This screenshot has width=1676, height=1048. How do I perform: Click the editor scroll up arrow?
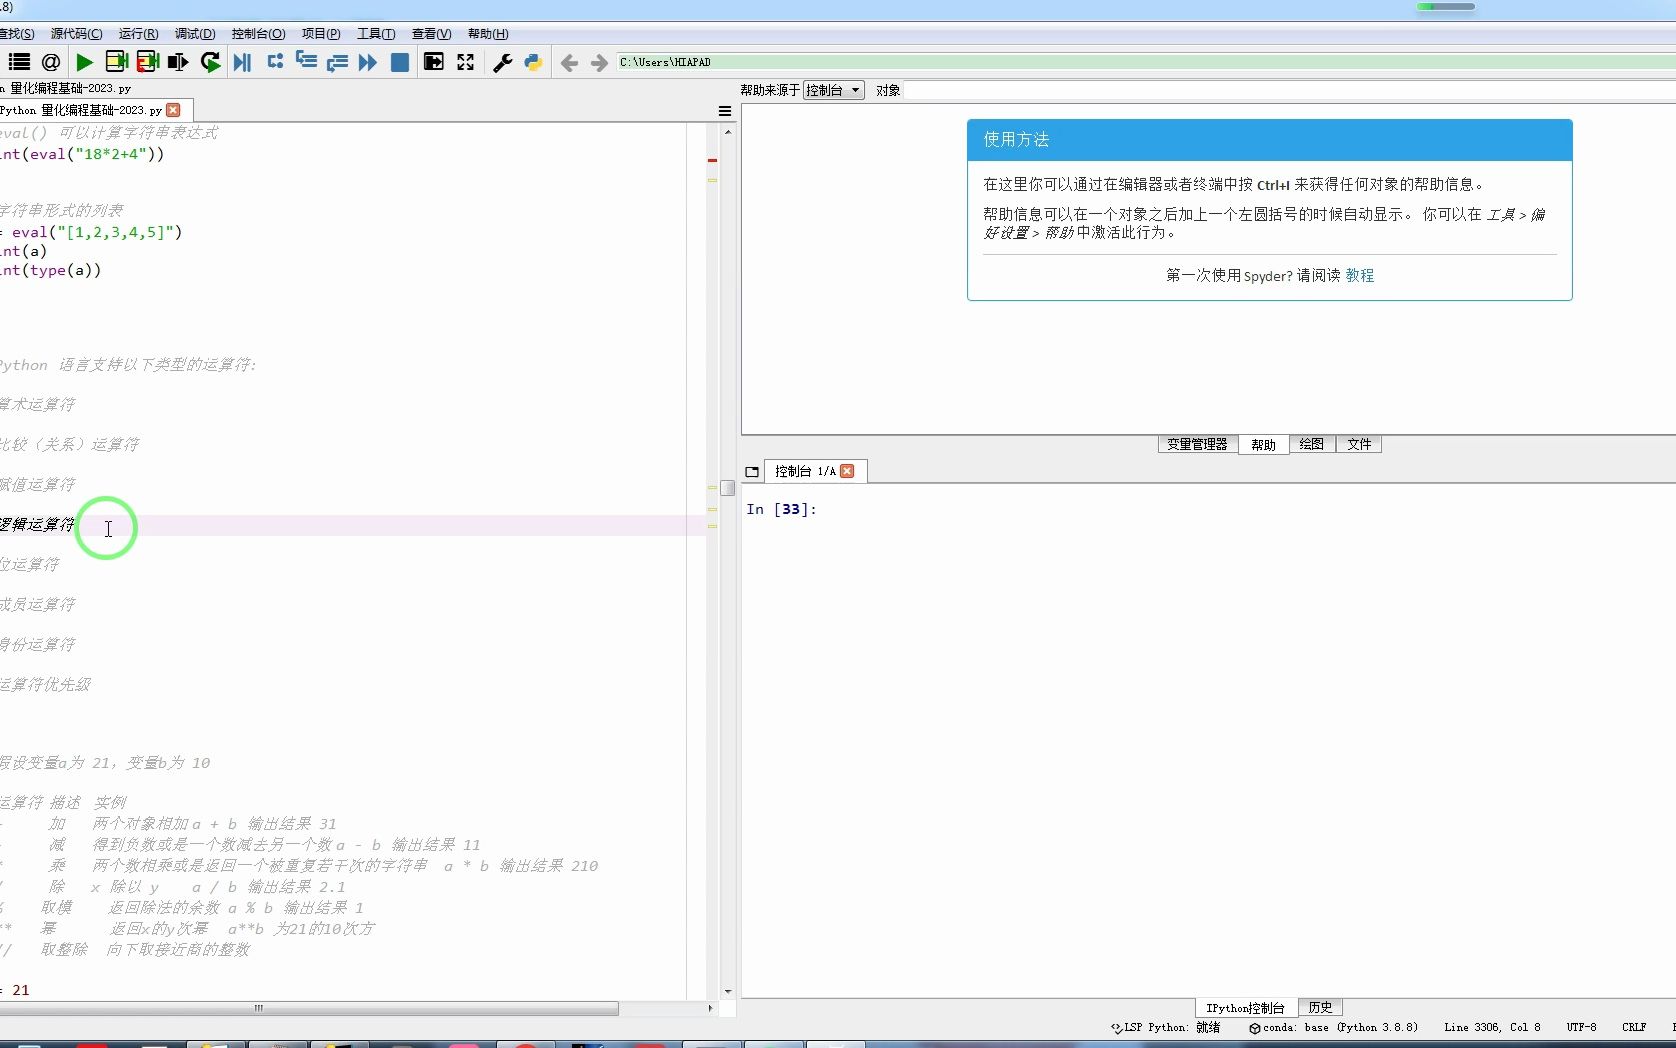(727, 132)
